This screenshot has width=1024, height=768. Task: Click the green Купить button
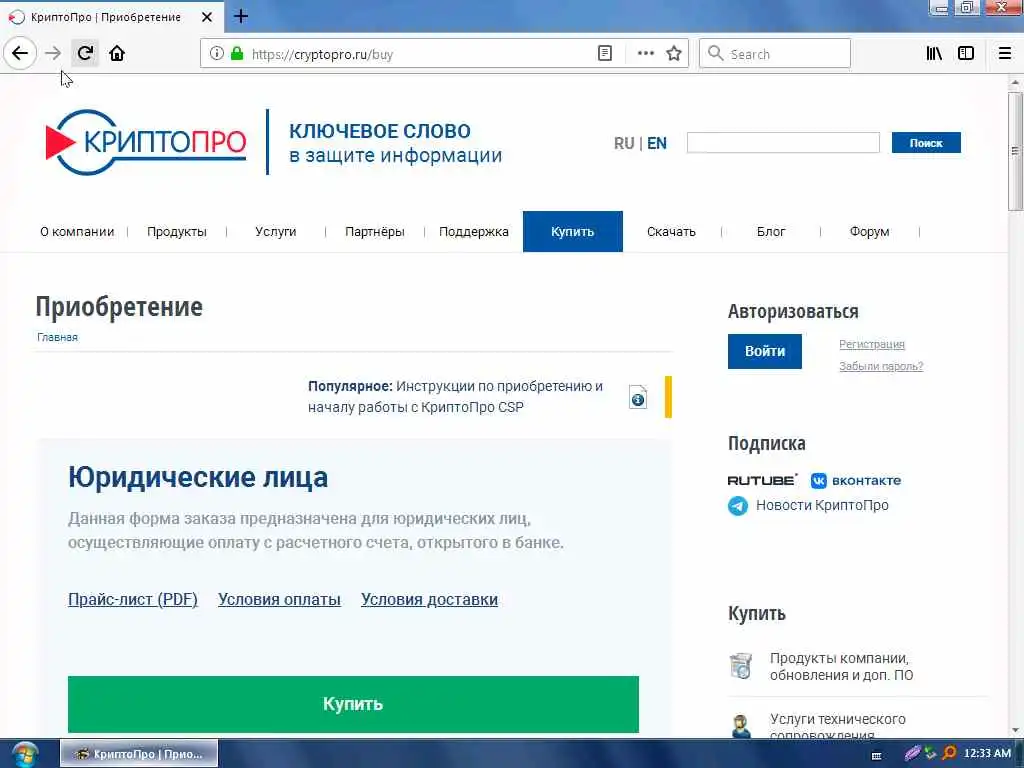tap(353, 704)
